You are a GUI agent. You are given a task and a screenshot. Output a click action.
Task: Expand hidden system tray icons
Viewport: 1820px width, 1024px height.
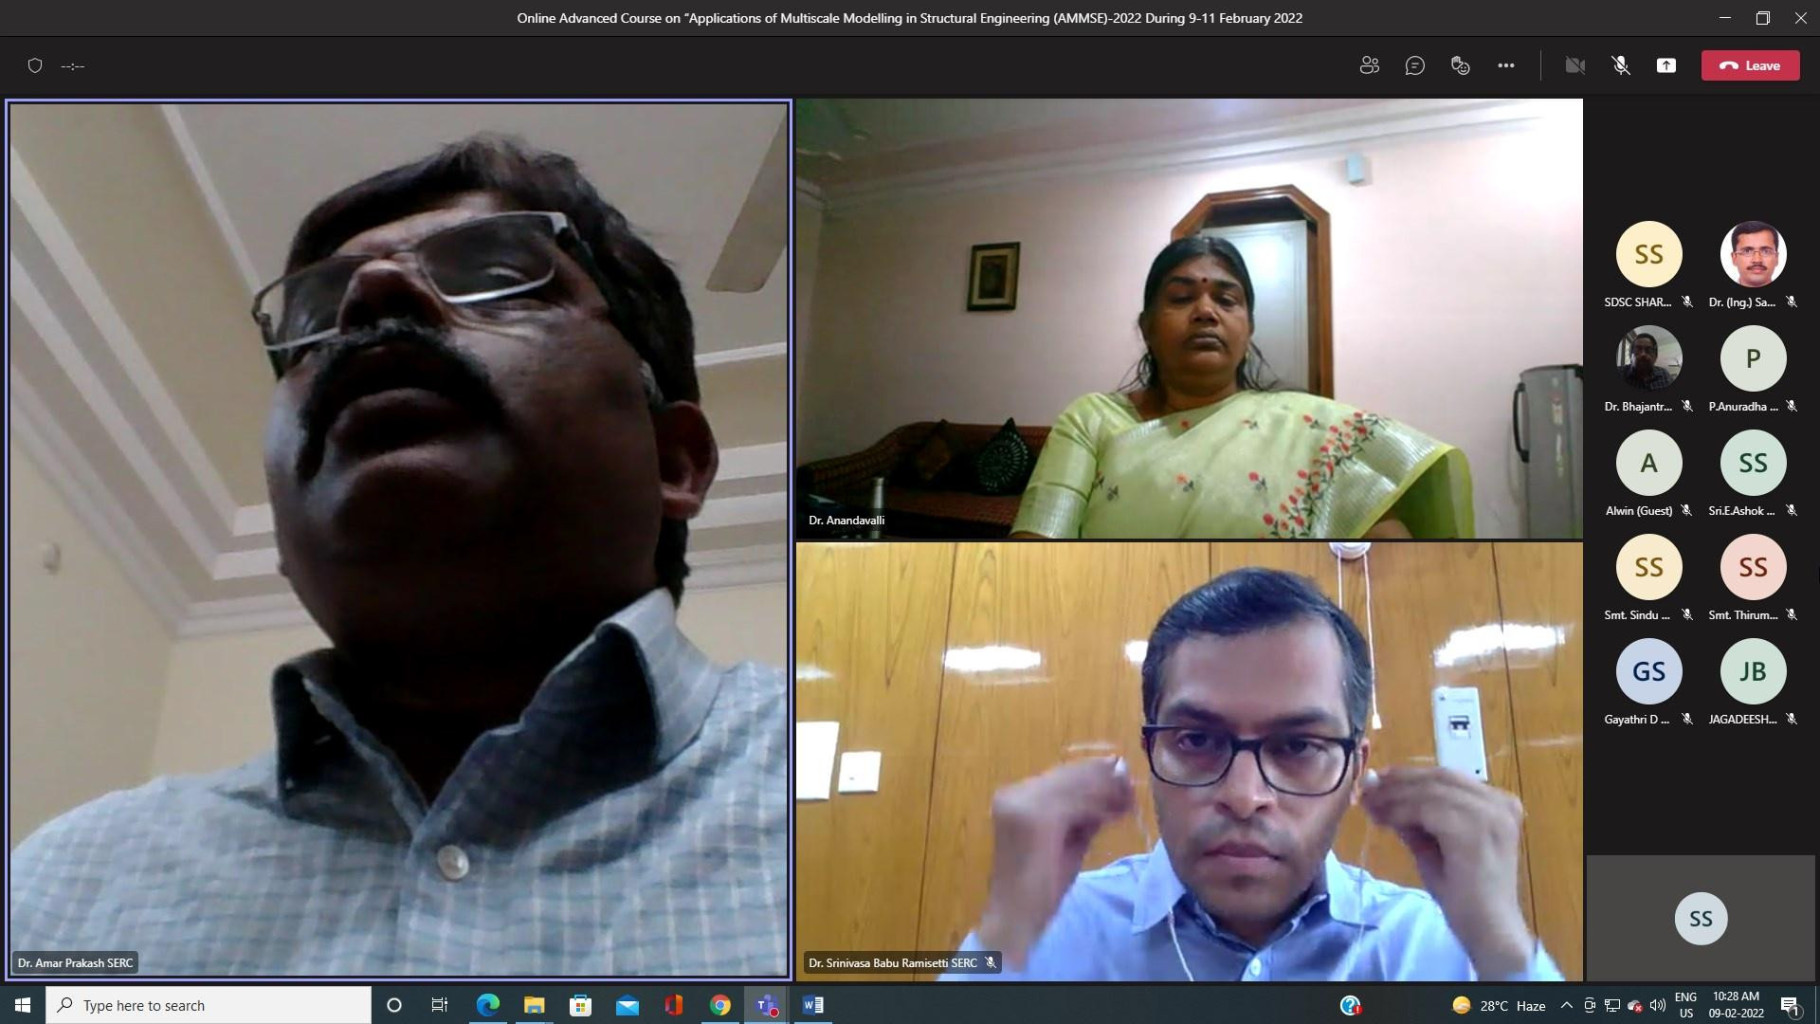[x=1566, y=1005]
